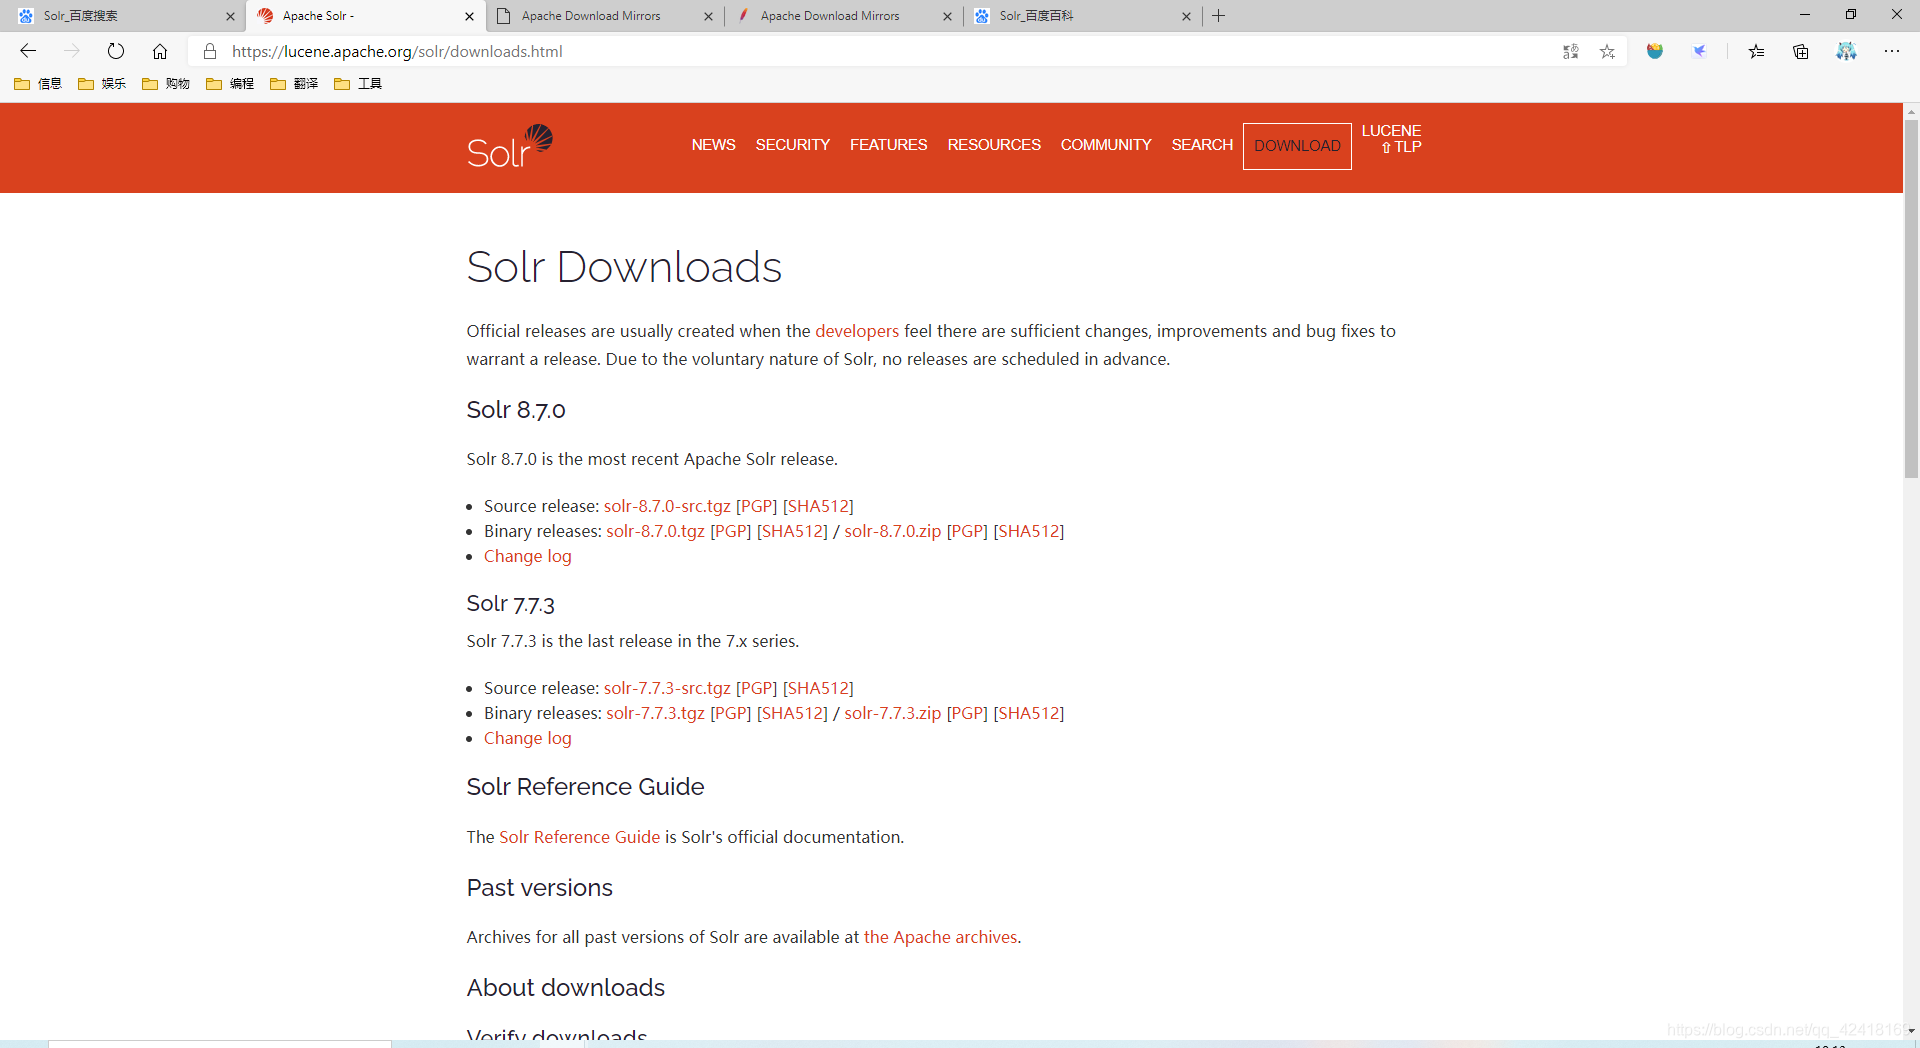
Task: Click the browser back arrow
Action: coord(28,51)
